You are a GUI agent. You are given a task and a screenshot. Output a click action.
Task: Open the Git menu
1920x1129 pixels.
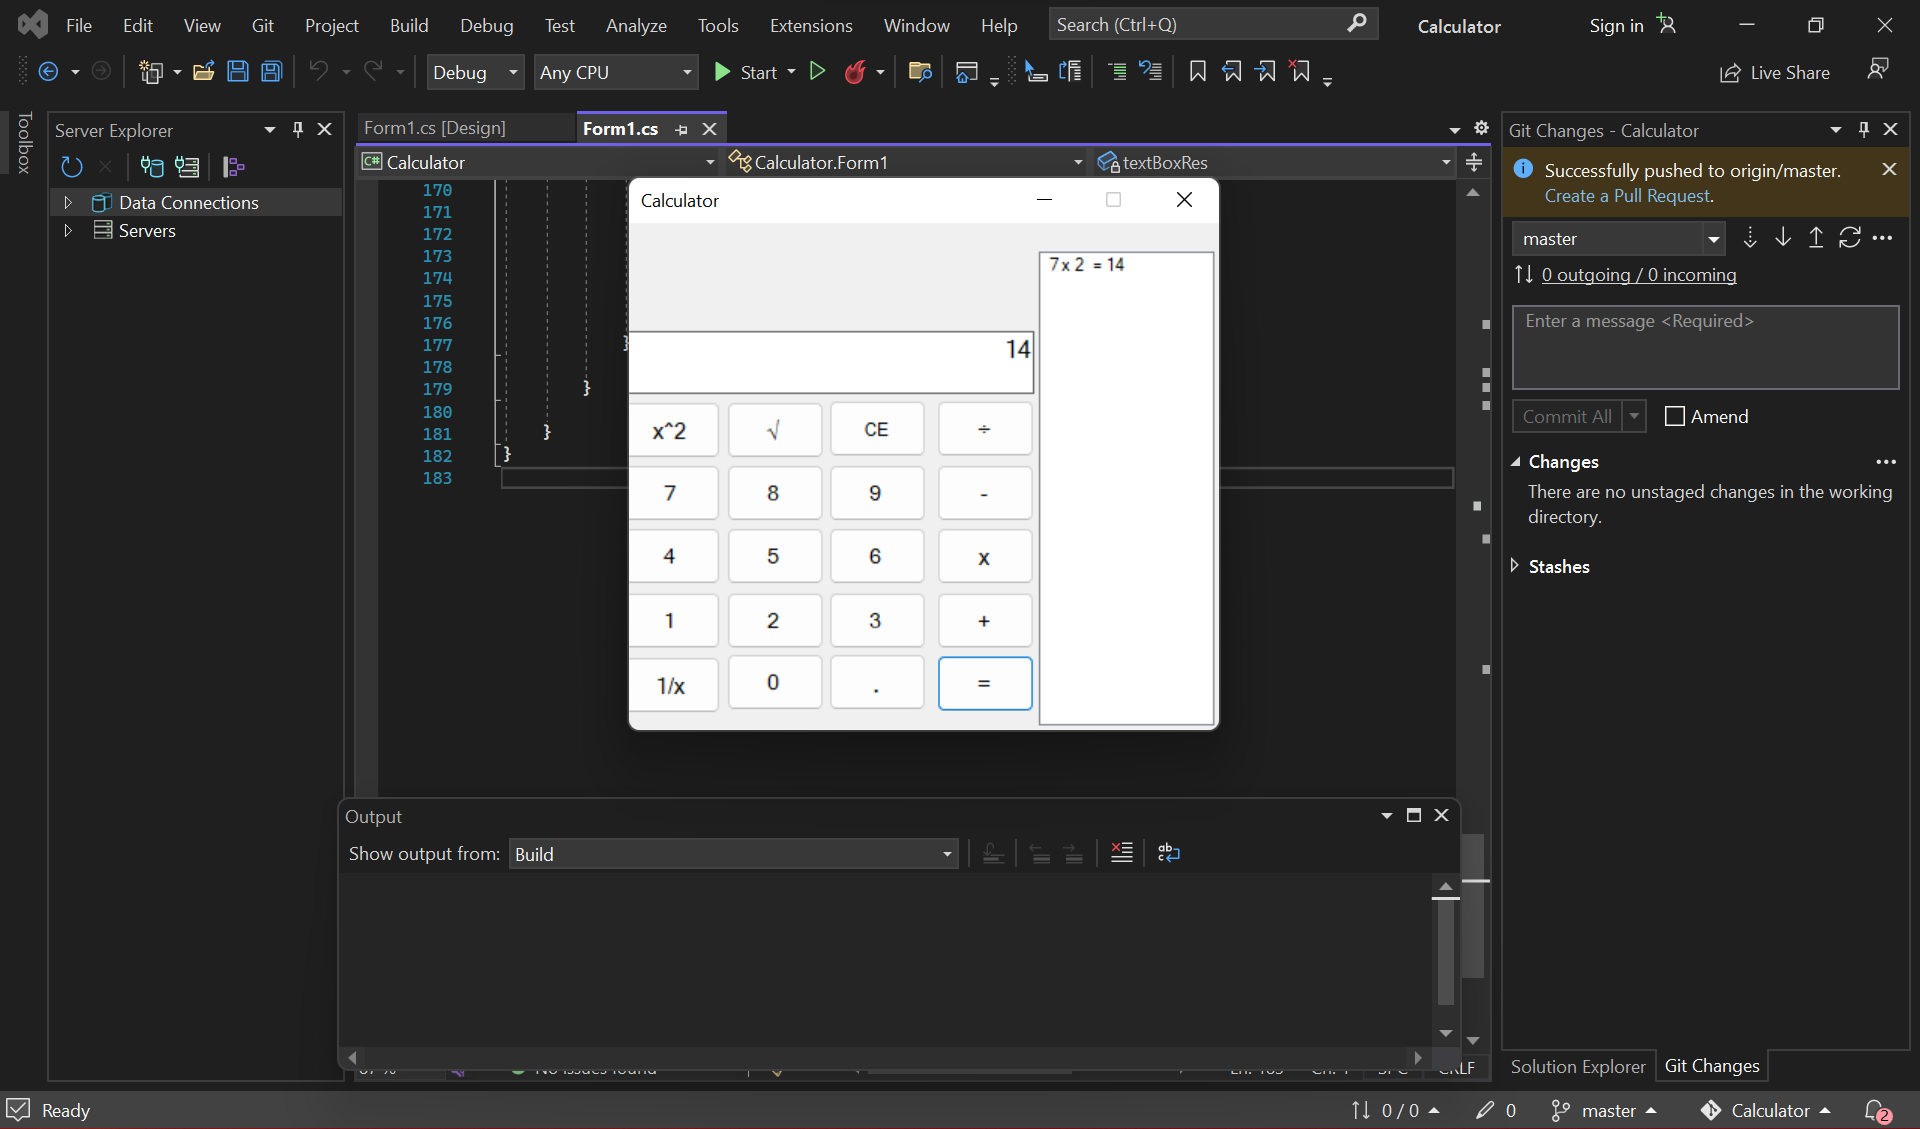tap(263, 25)
